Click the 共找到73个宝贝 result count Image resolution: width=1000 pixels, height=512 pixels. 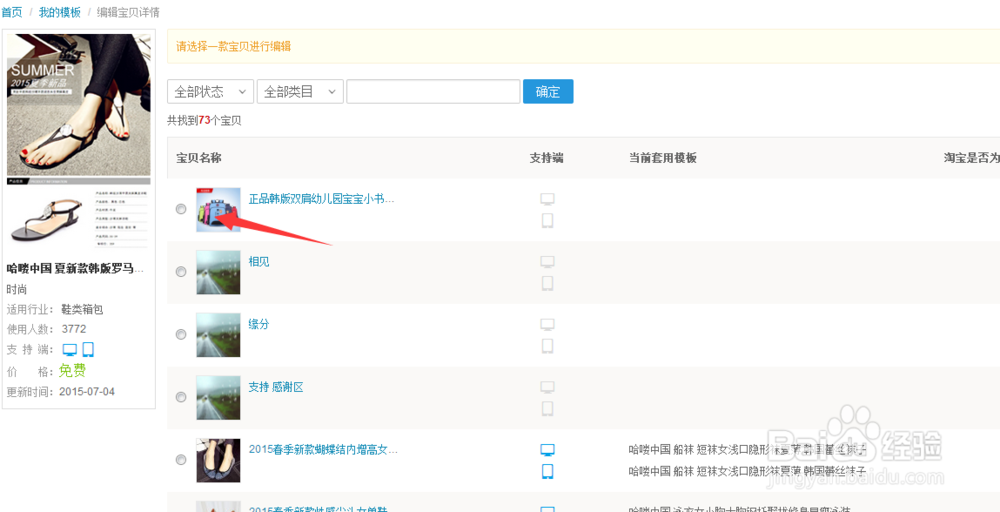pyautogui.click(x=204, y=120)
